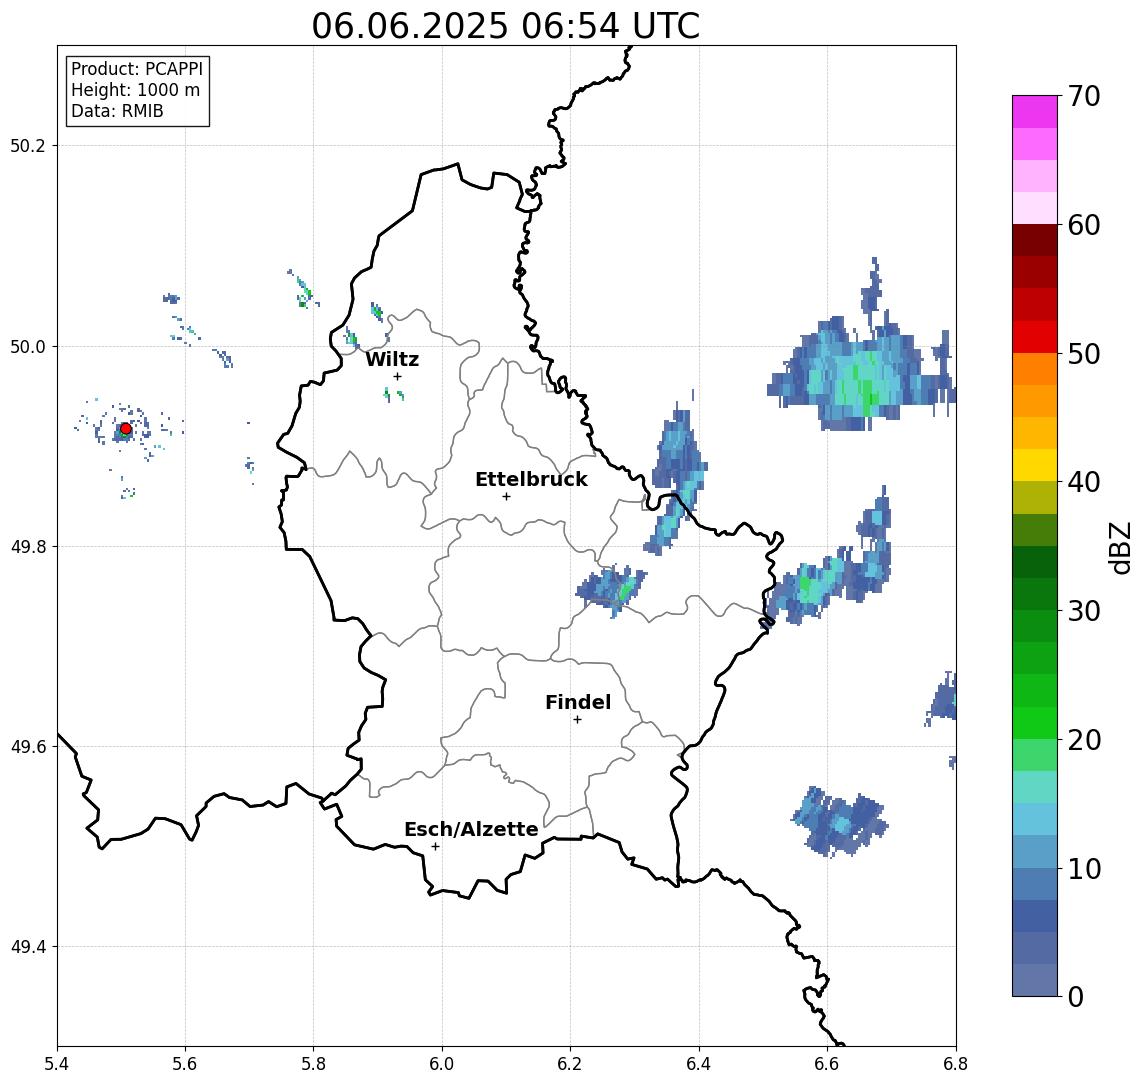Click the 60 dBZ colorbar tick label
1145x1084 pixels.
tap(1084, 226)
